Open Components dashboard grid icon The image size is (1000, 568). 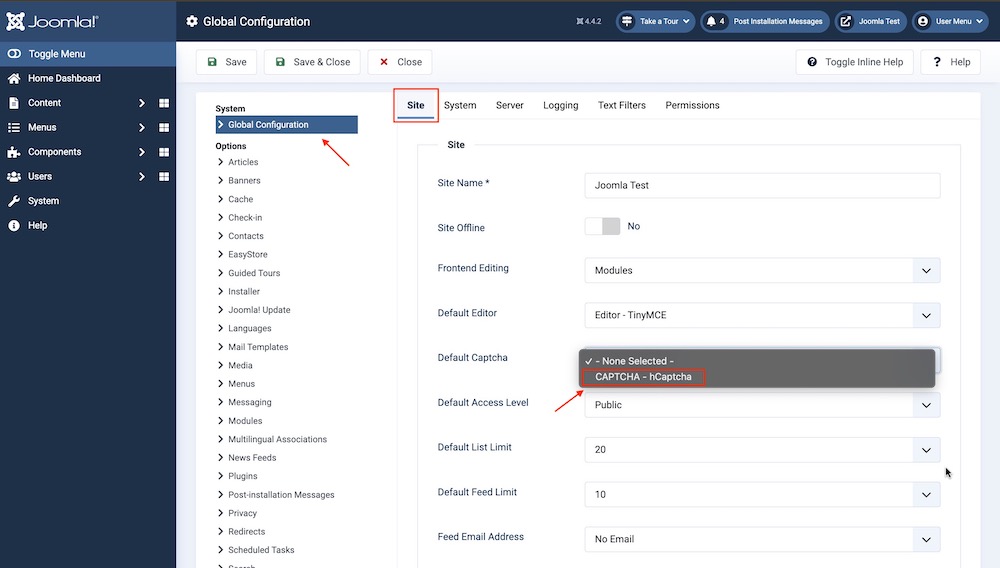click(164, 152)
